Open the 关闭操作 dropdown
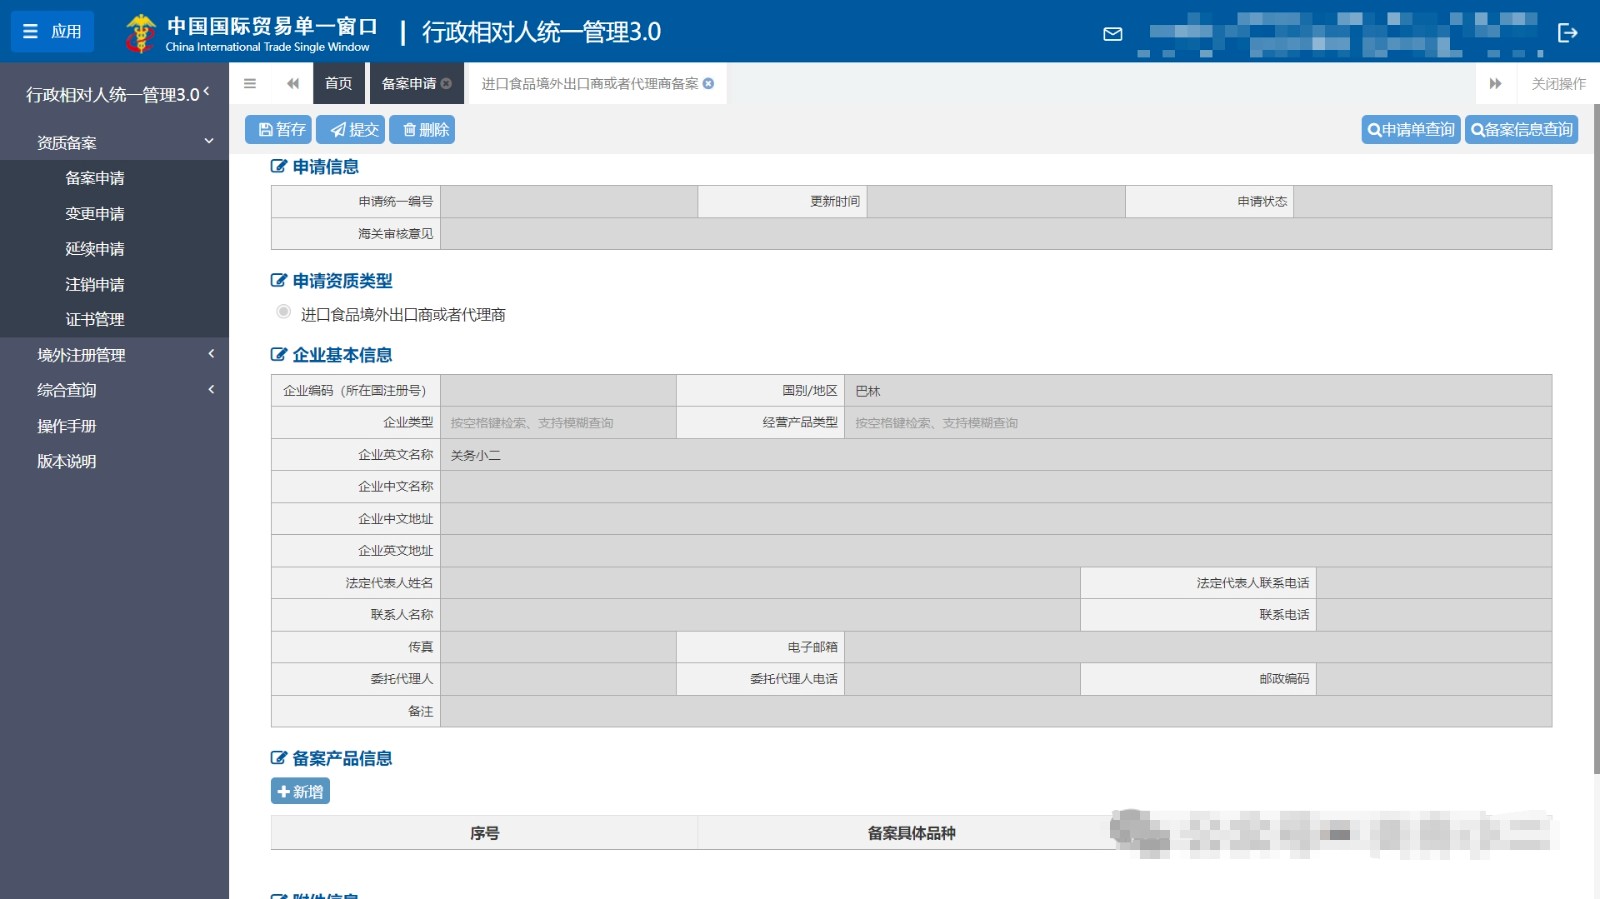 1558,84
